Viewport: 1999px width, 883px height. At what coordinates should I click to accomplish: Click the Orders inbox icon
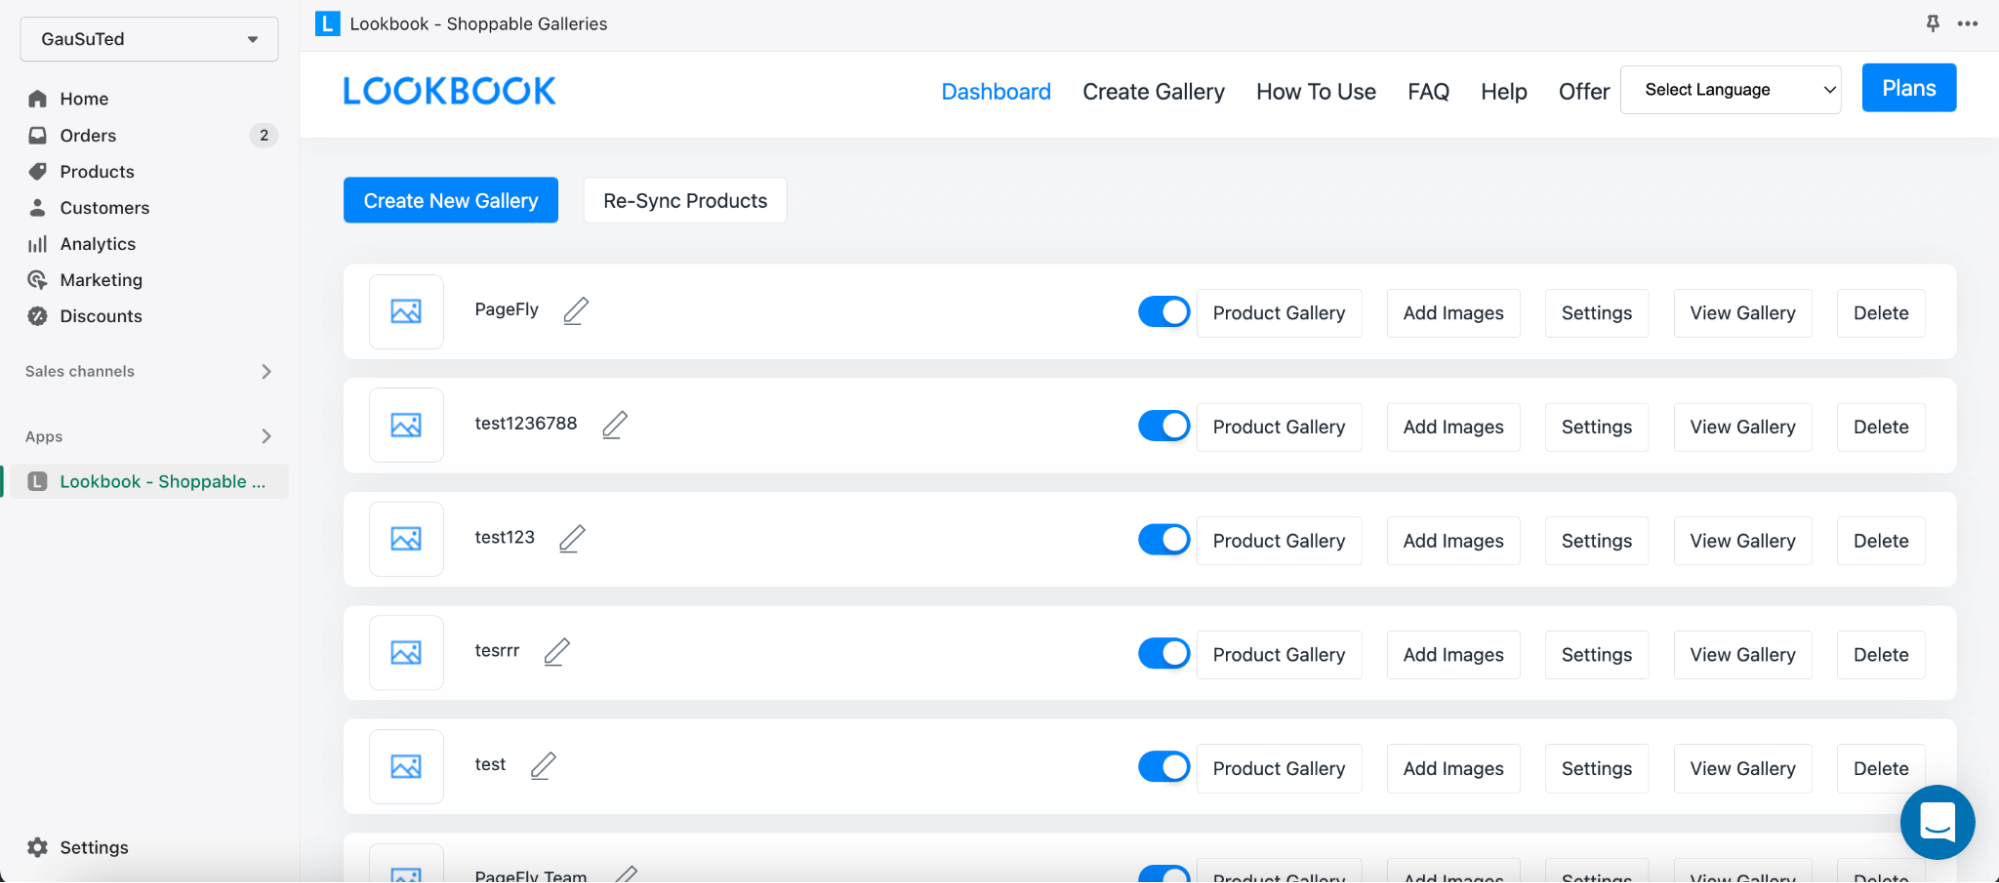[38, 135]
